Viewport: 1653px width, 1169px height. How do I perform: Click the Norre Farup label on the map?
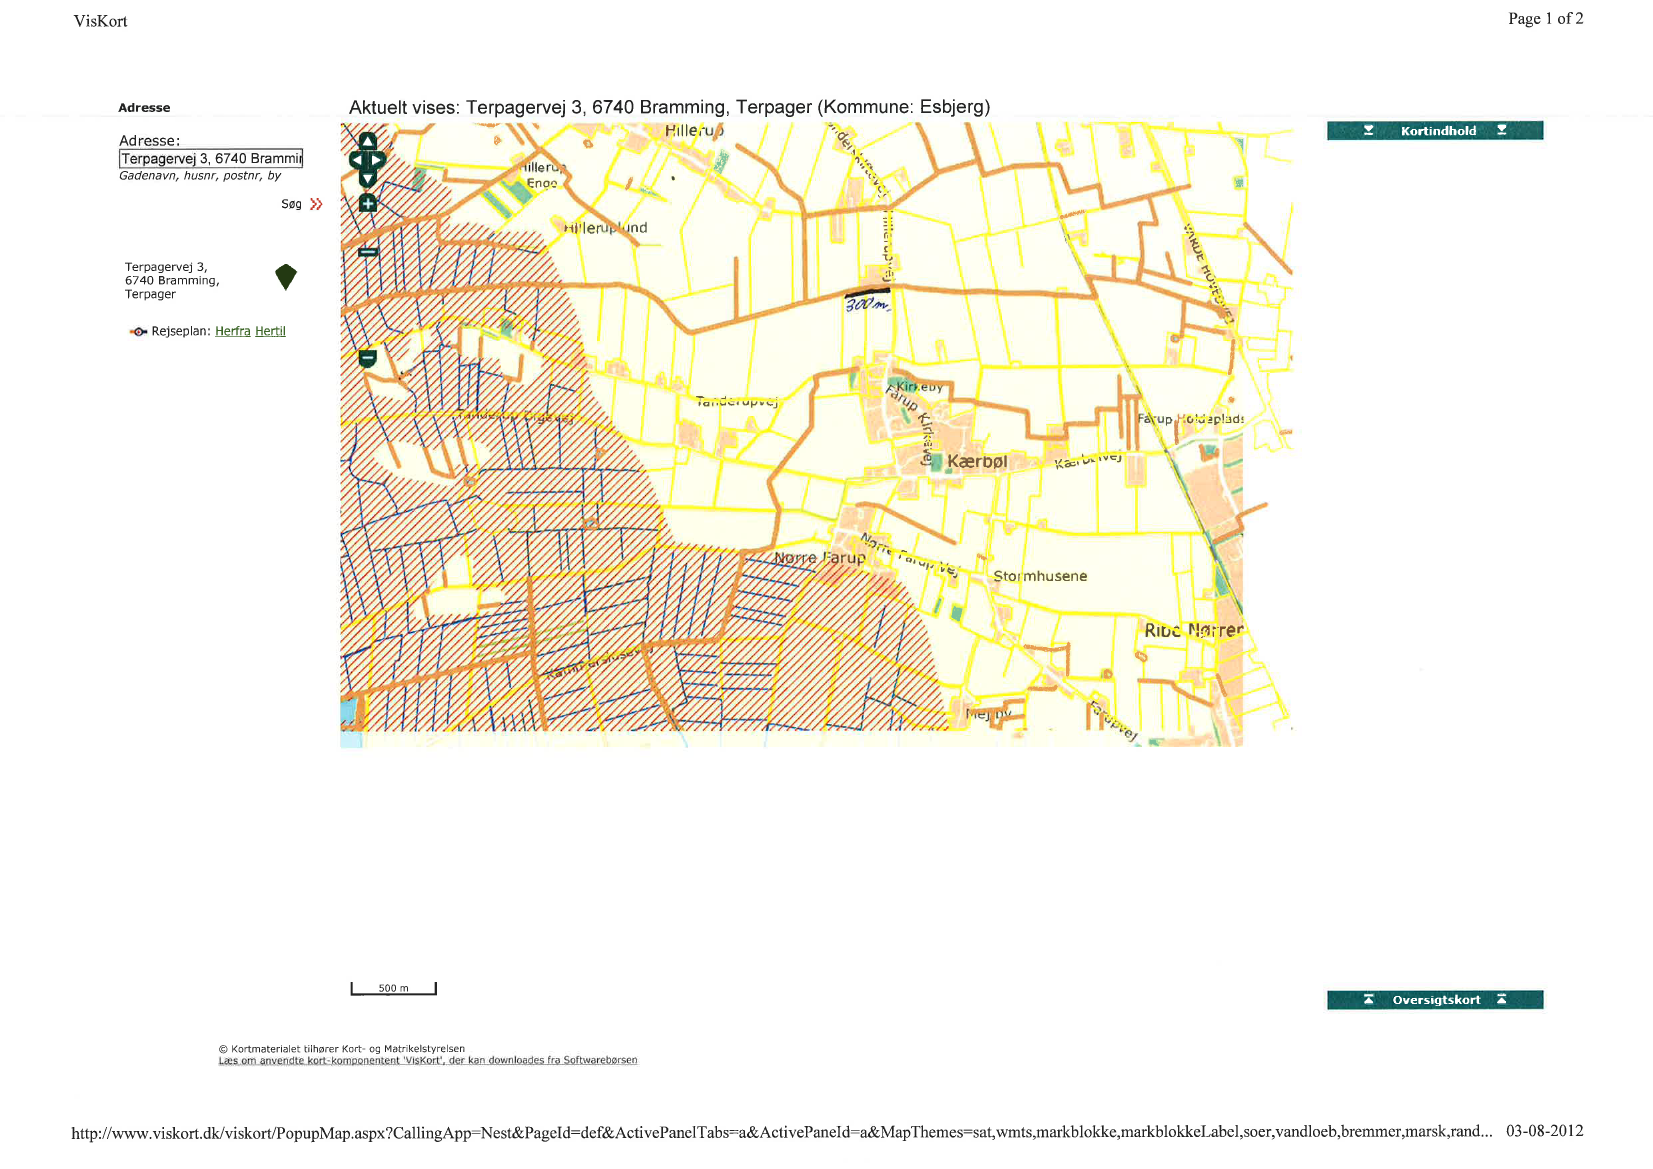pos(820,558)
